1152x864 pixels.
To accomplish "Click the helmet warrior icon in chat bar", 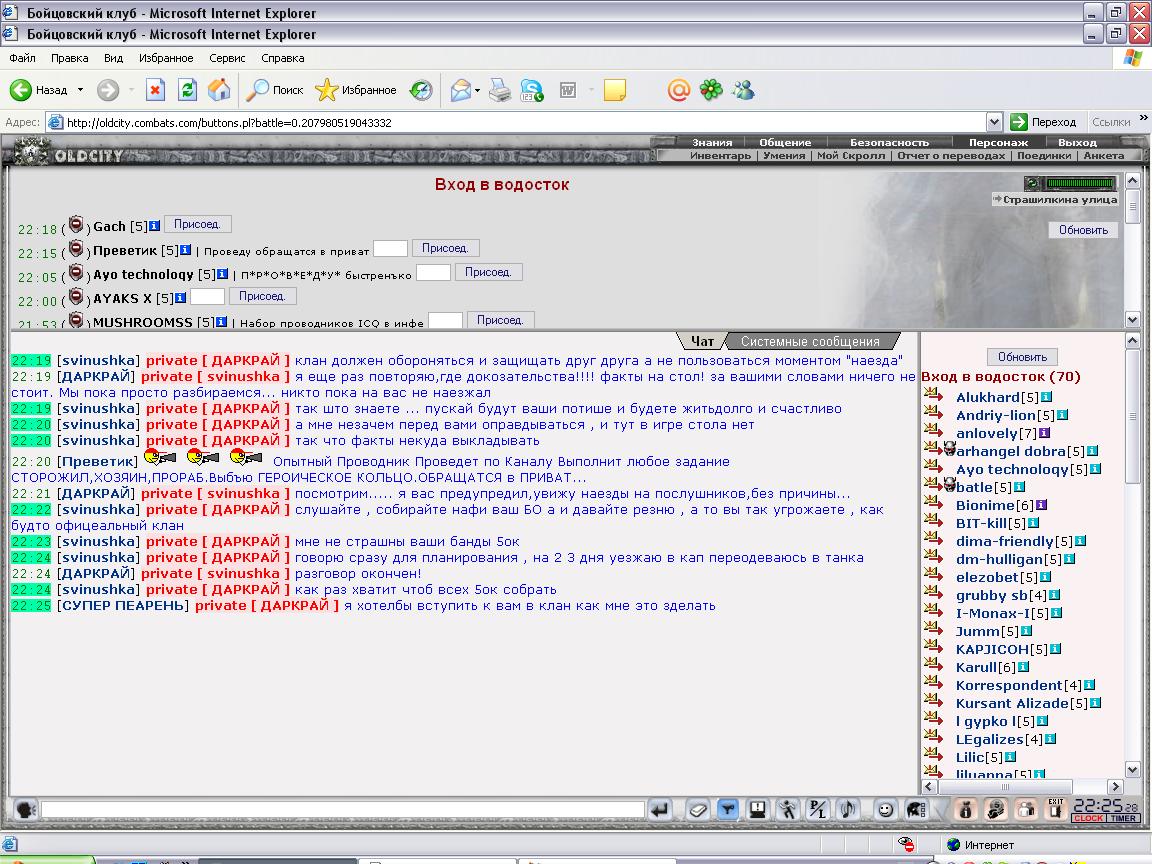I will pos(916,810).
